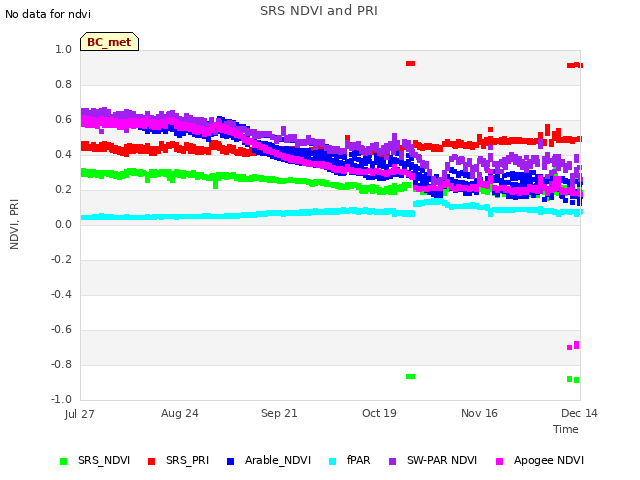
Task: Click the Oct 19 axis date
Action: [379, 413]
